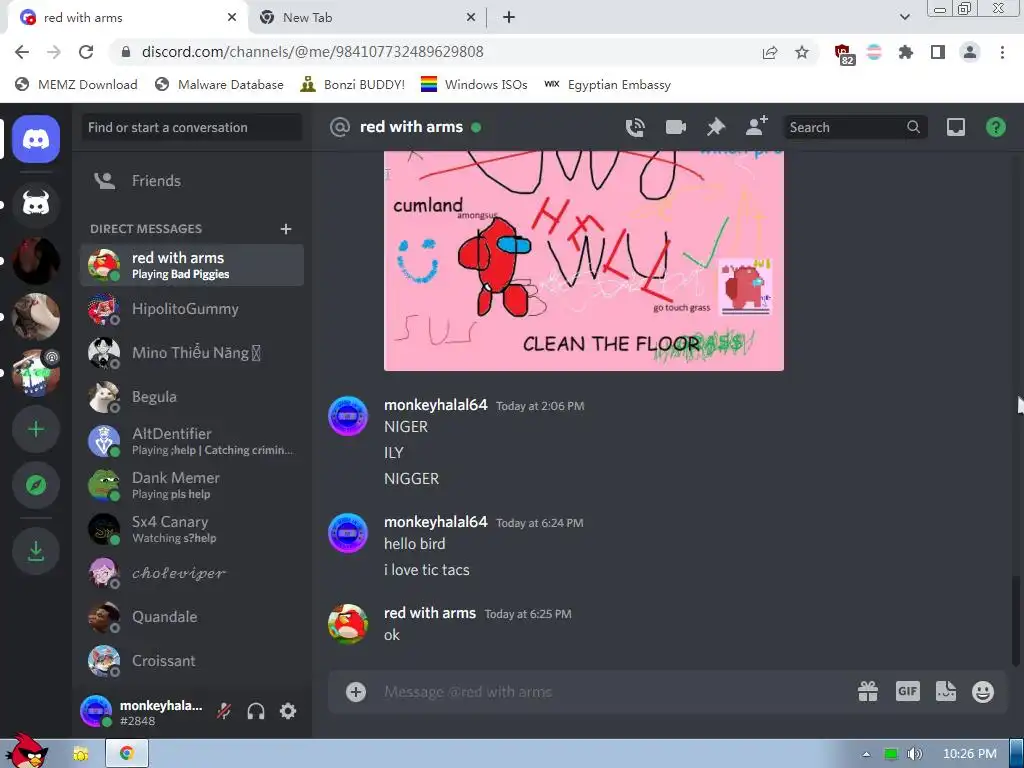Unmute the microphone
This screenshot has width=1024, height=768.
point(224,711)
